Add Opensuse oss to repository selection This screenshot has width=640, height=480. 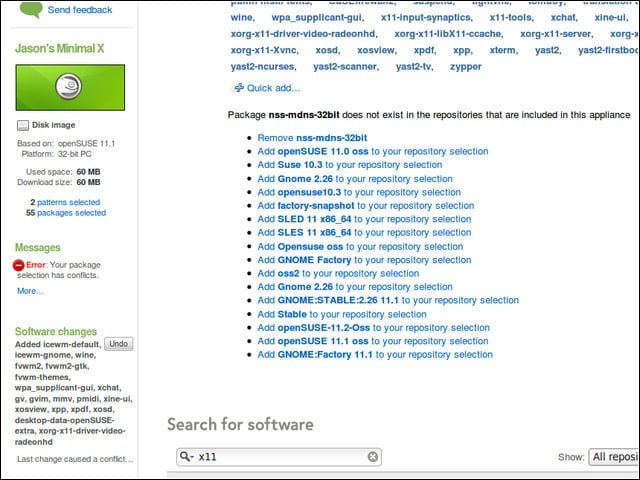coord(360,247)
